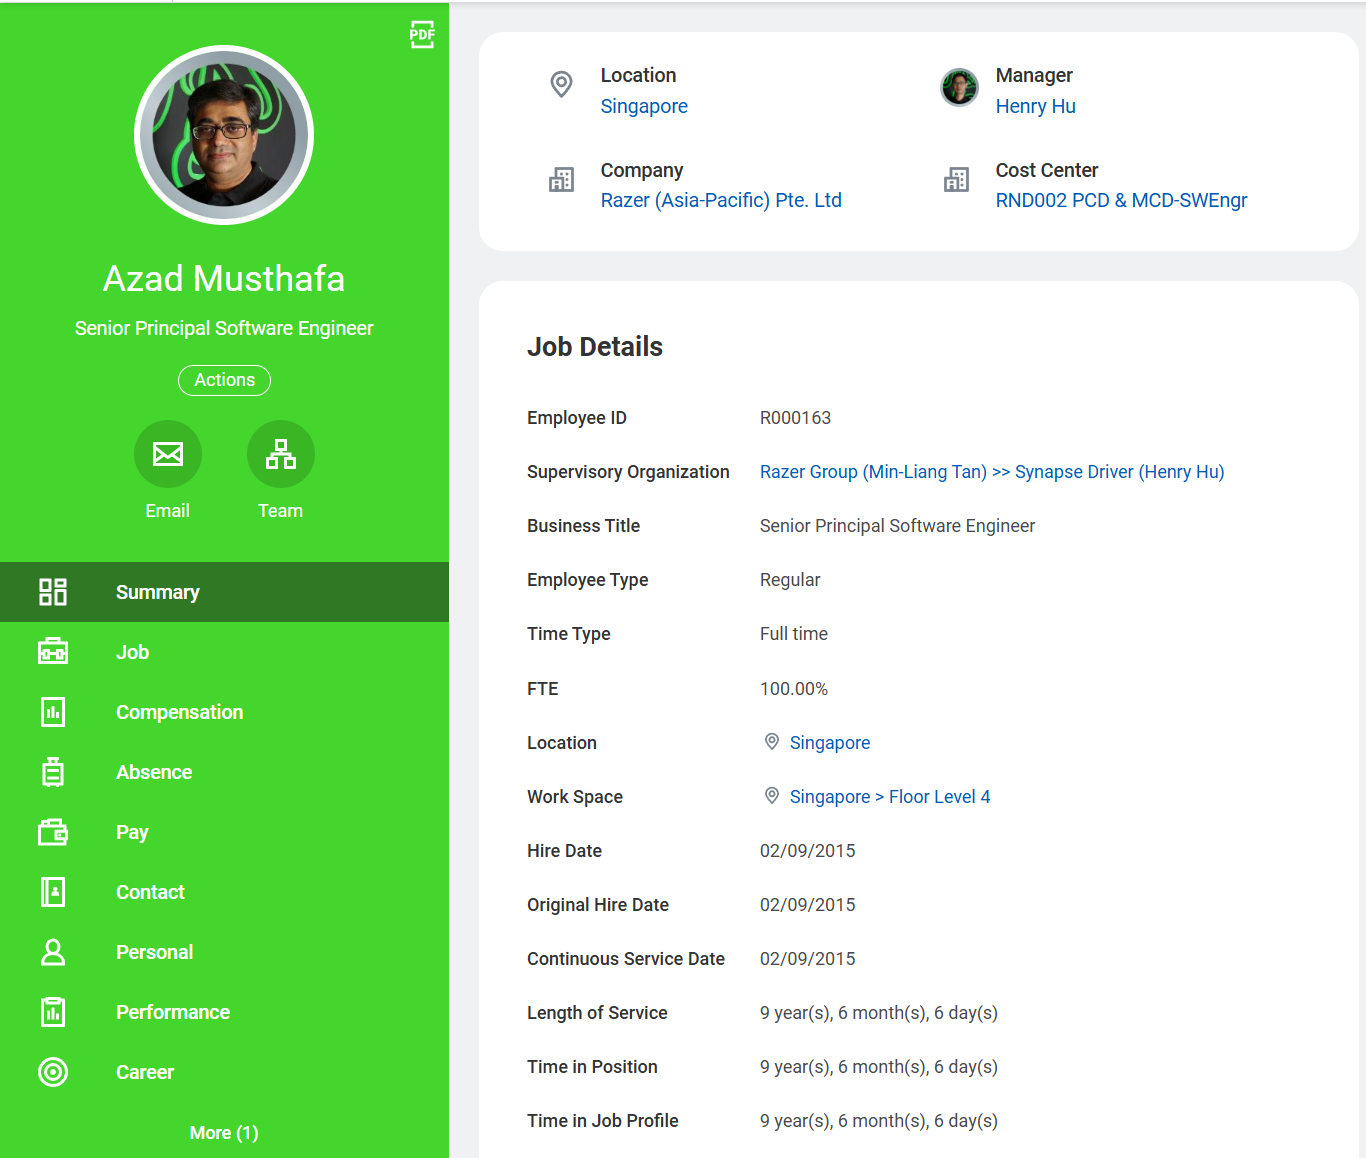Click the location pin icon in header card
The image size is (1366, 1158).
tap(562, 84)
